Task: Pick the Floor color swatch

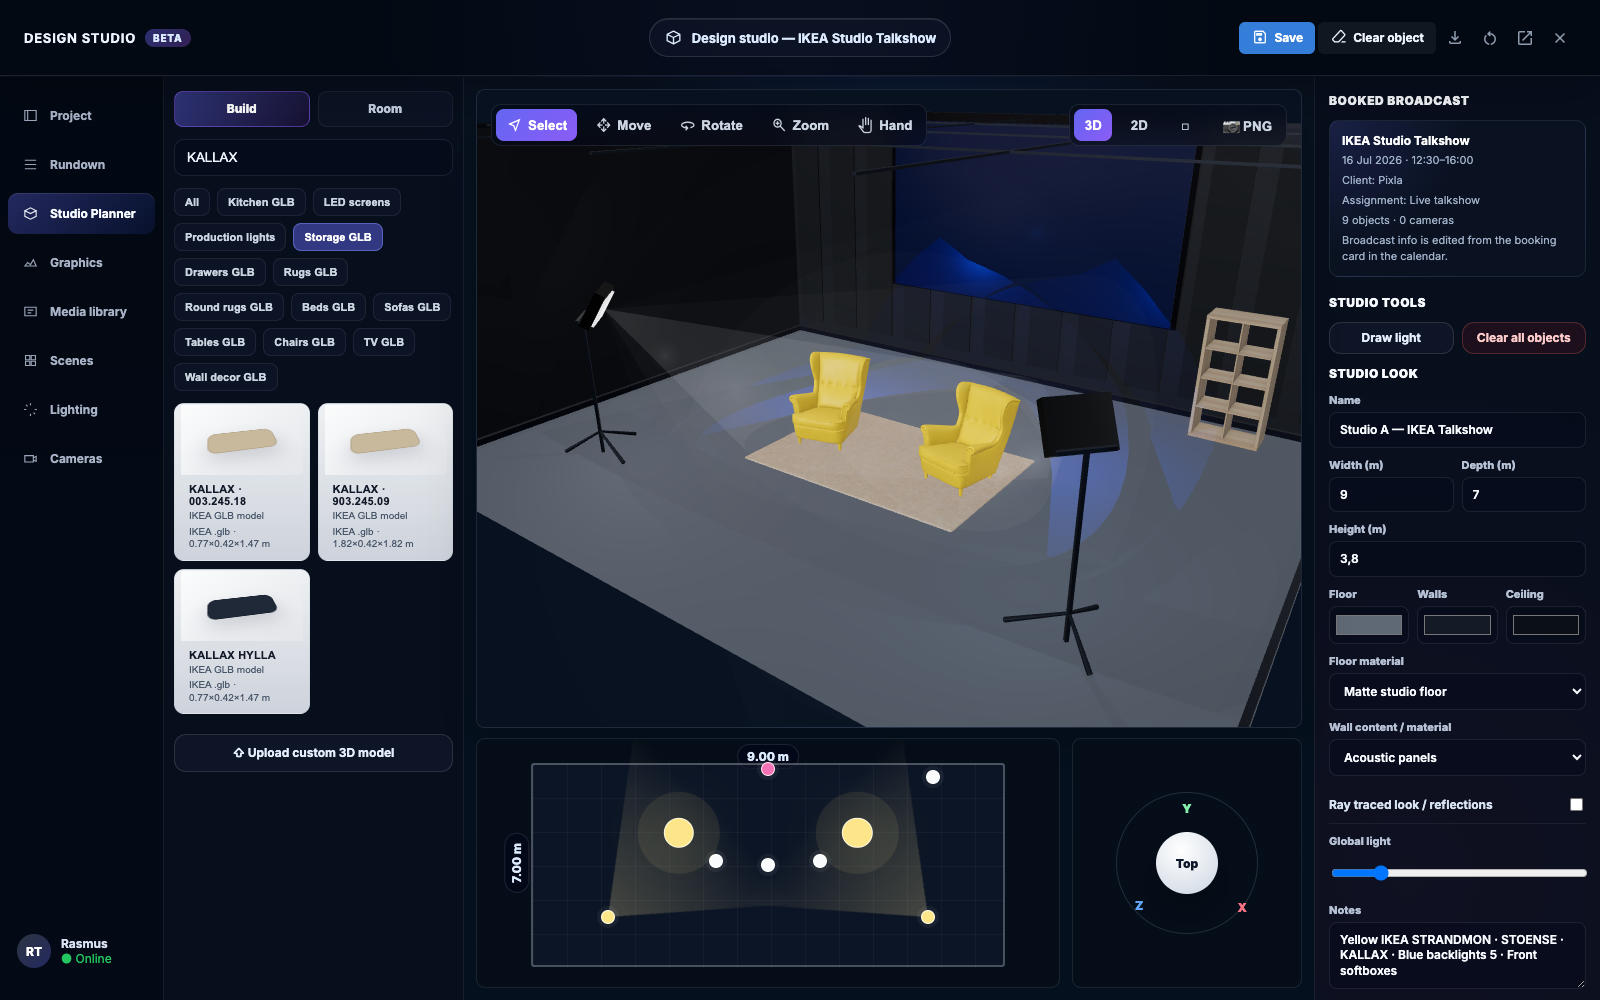Action: [1369, 625]
